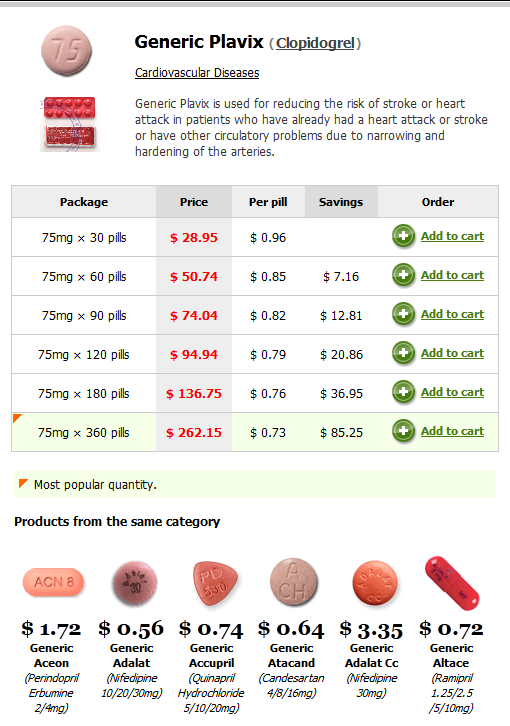Click green plus icon for 60 pills package
This screenshot has width=510, height=726.
tap(403, 275)
